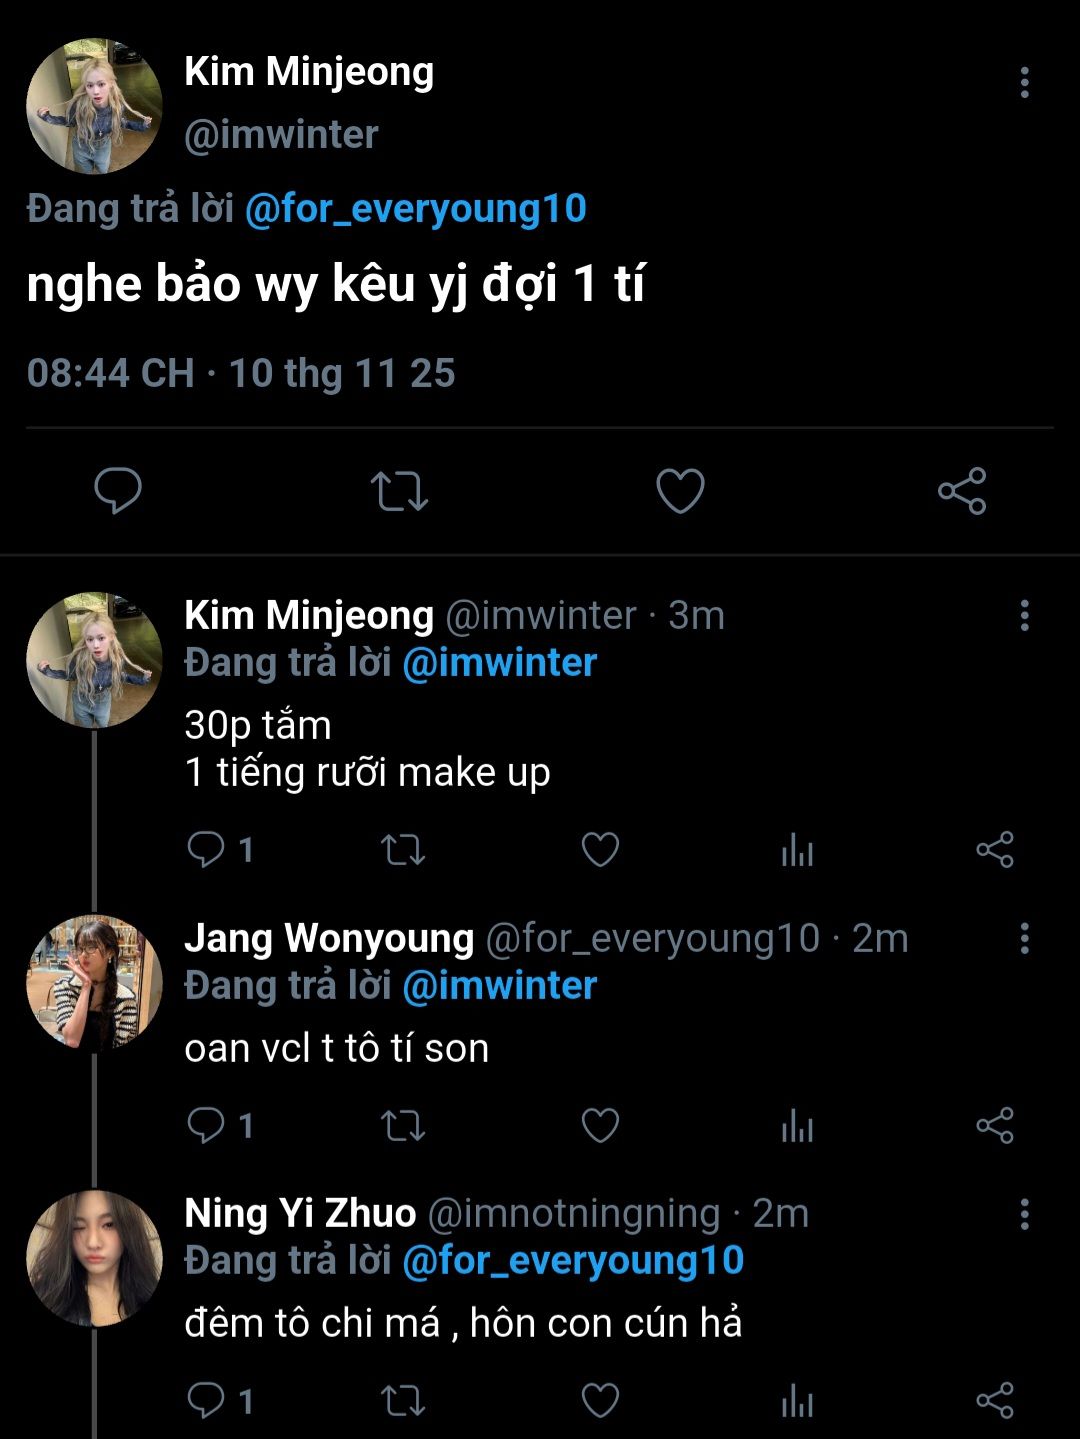
Task: Open @for_everyoung10 mention under main tweet header
Action: pos(415,209)
